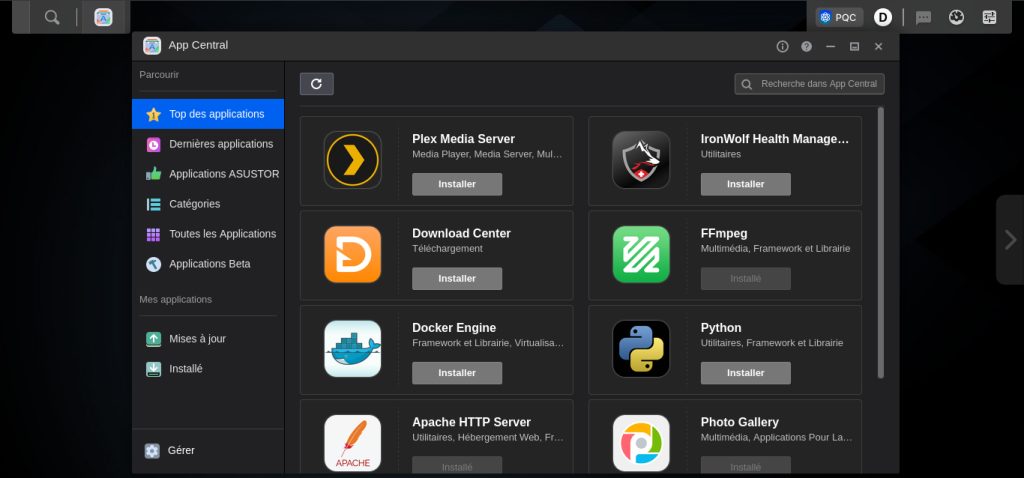Install Plex Media Server

(457, 184)
